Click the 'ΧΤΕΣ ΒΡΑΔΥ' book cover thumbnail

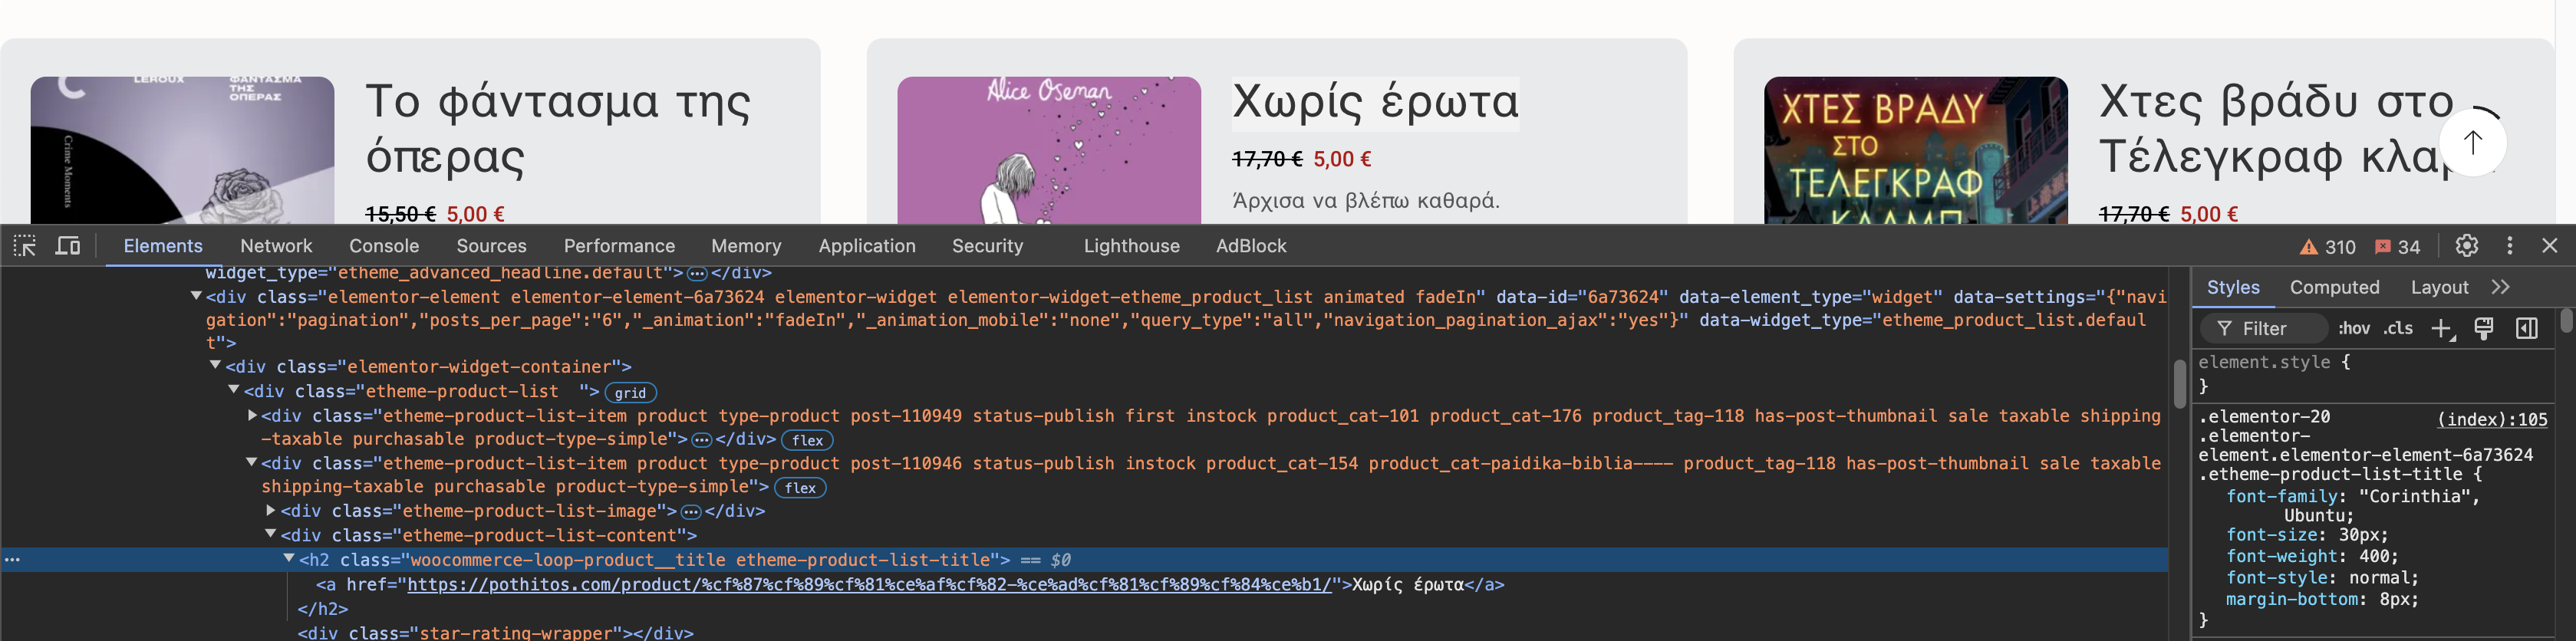1915,150
